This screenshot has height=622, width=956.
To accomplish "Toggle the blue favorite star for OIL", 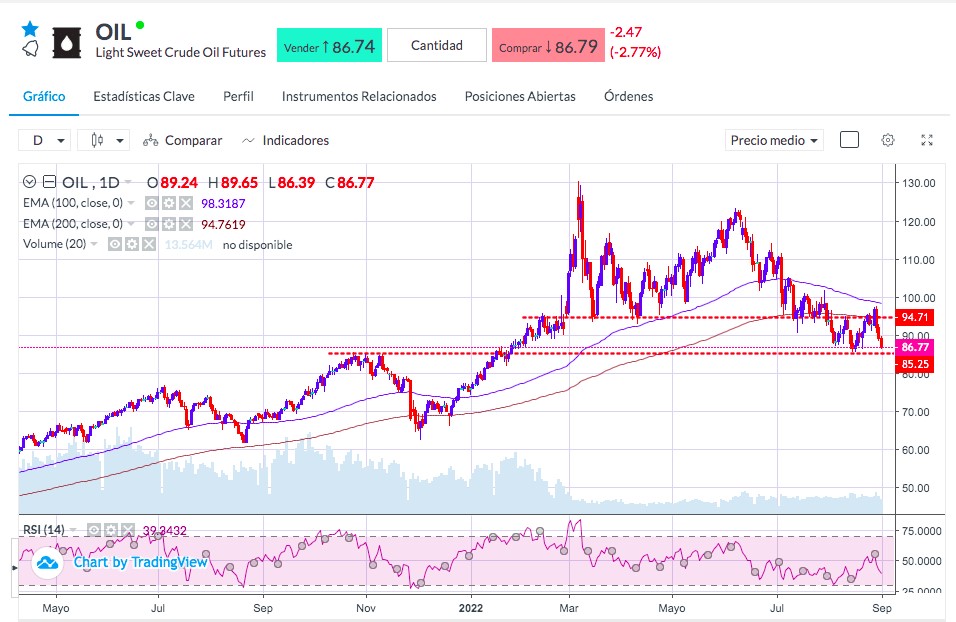I will click(30, 29).
